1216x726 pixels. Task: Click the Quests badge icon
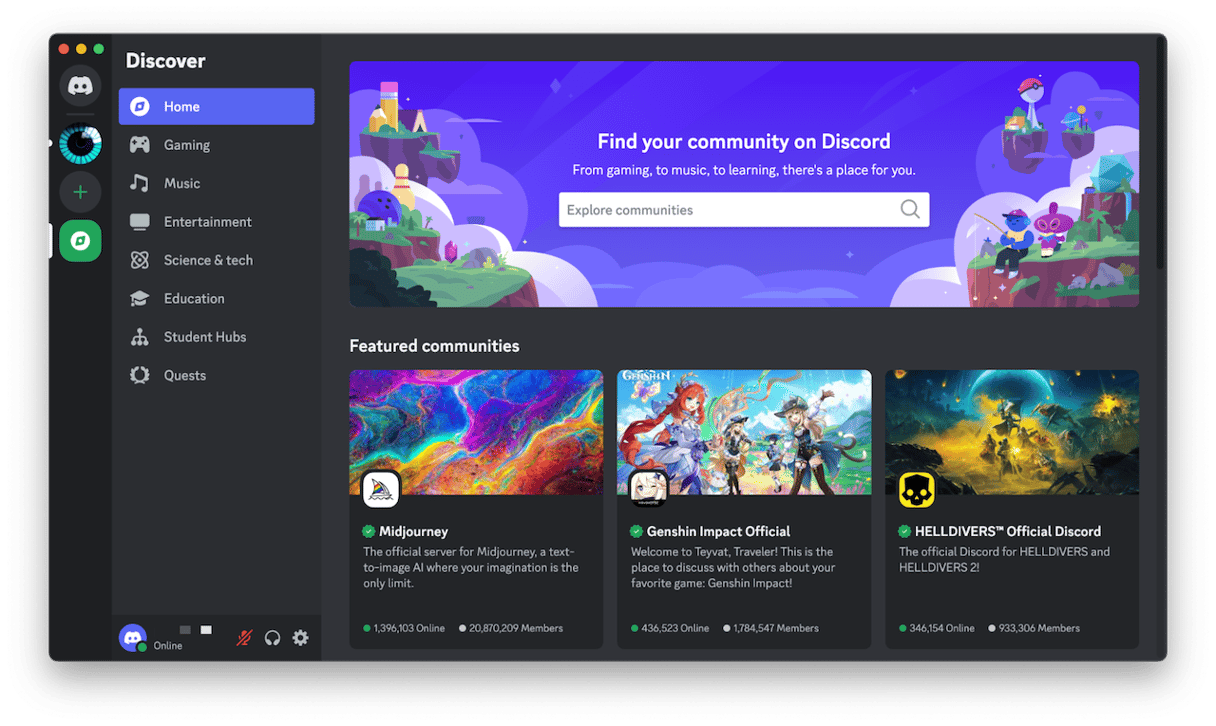(140, 375)
